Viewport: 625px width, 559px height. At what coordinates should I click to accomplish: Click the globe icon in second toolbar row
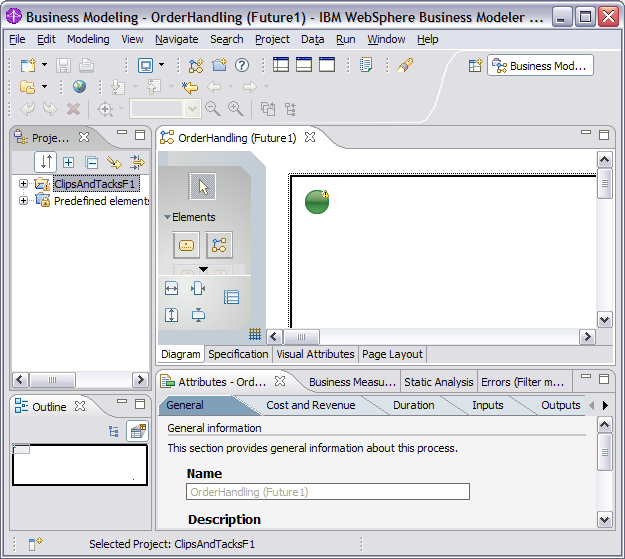pos(79,87)
